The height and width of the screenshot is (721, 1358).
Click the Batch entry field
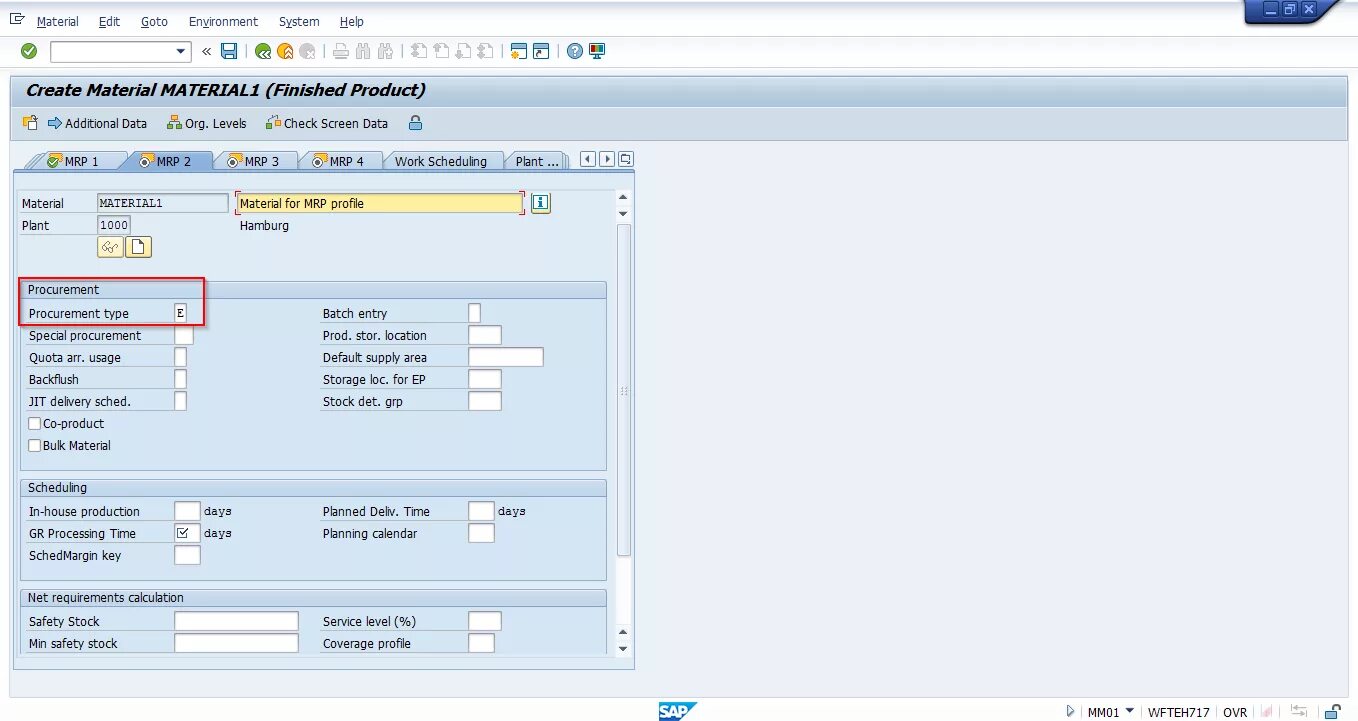pyautogui.click(x=474, y=313)
